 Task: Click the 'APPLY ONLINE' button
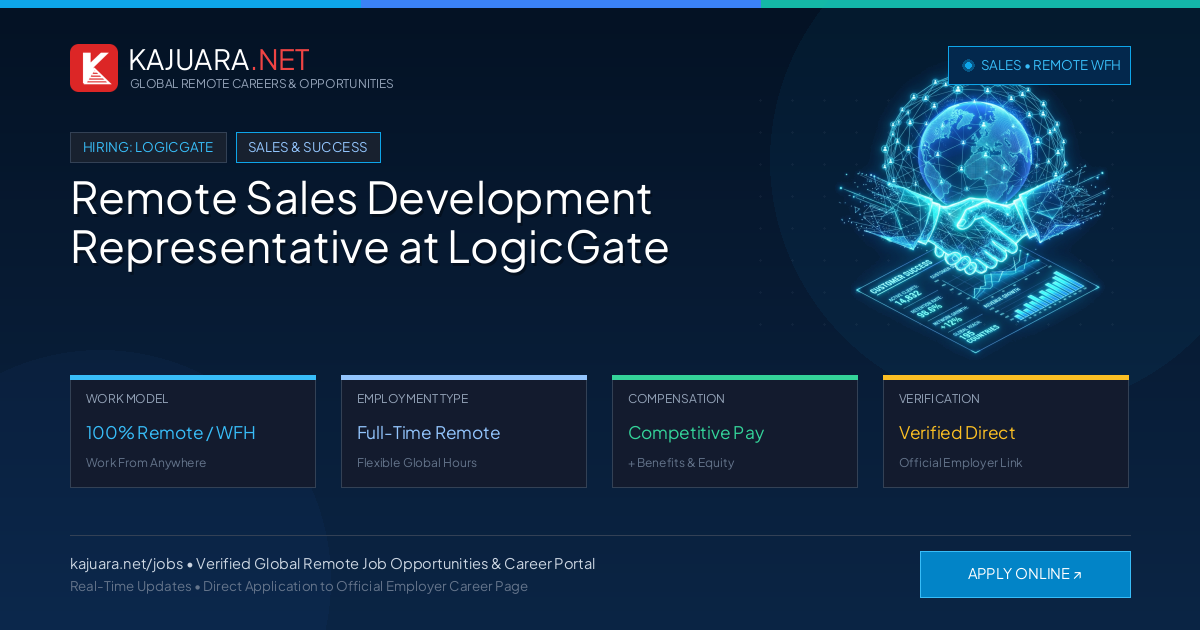click(1025, 574)
